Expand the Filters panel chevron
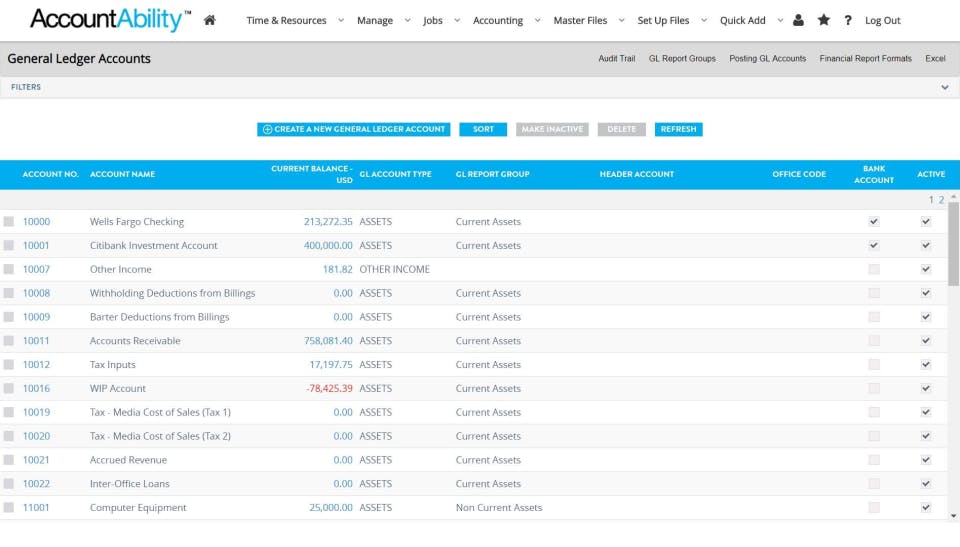The width and height of the screenshot is (960, 547). (x=944, y=87)
